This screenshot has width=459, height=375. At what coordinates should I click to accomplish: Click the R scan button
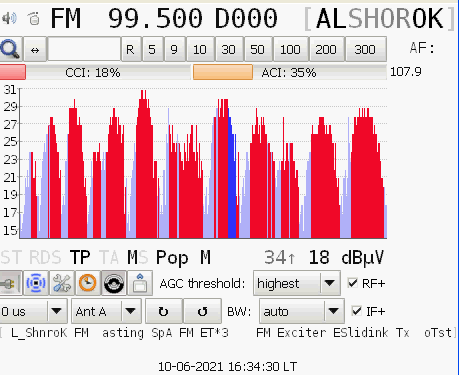click(x=130, y=50)
